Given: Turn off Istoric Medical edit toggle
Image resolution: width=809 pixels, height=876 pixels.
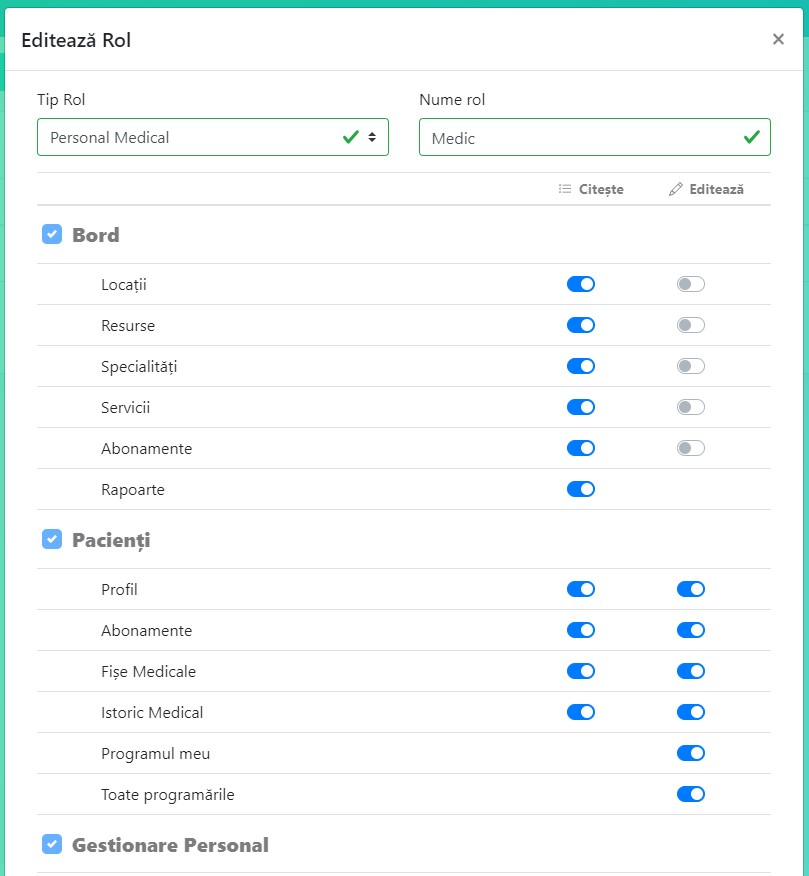Looking at the screenshot, I should (691, 712).
